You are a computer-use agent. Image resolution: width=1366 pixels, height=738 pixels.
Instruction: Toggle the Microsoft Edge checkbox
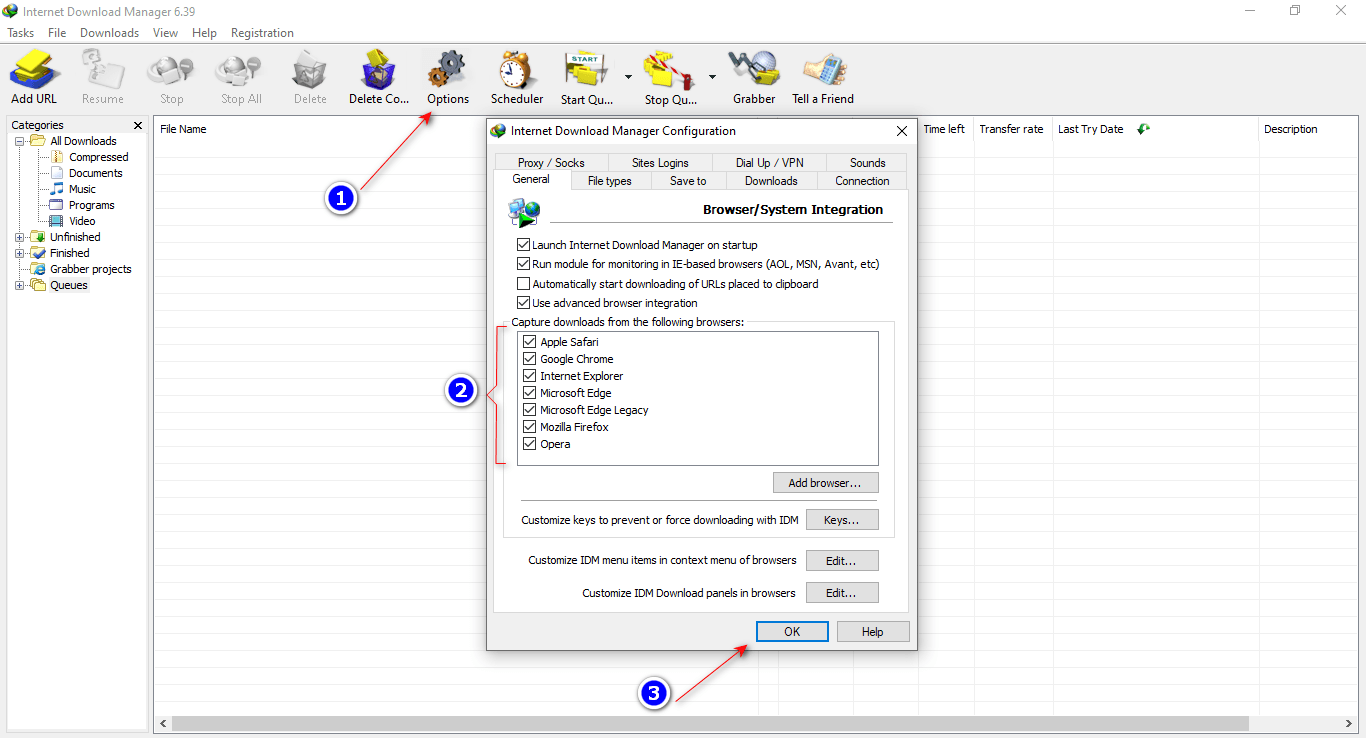tap(530, 393)
